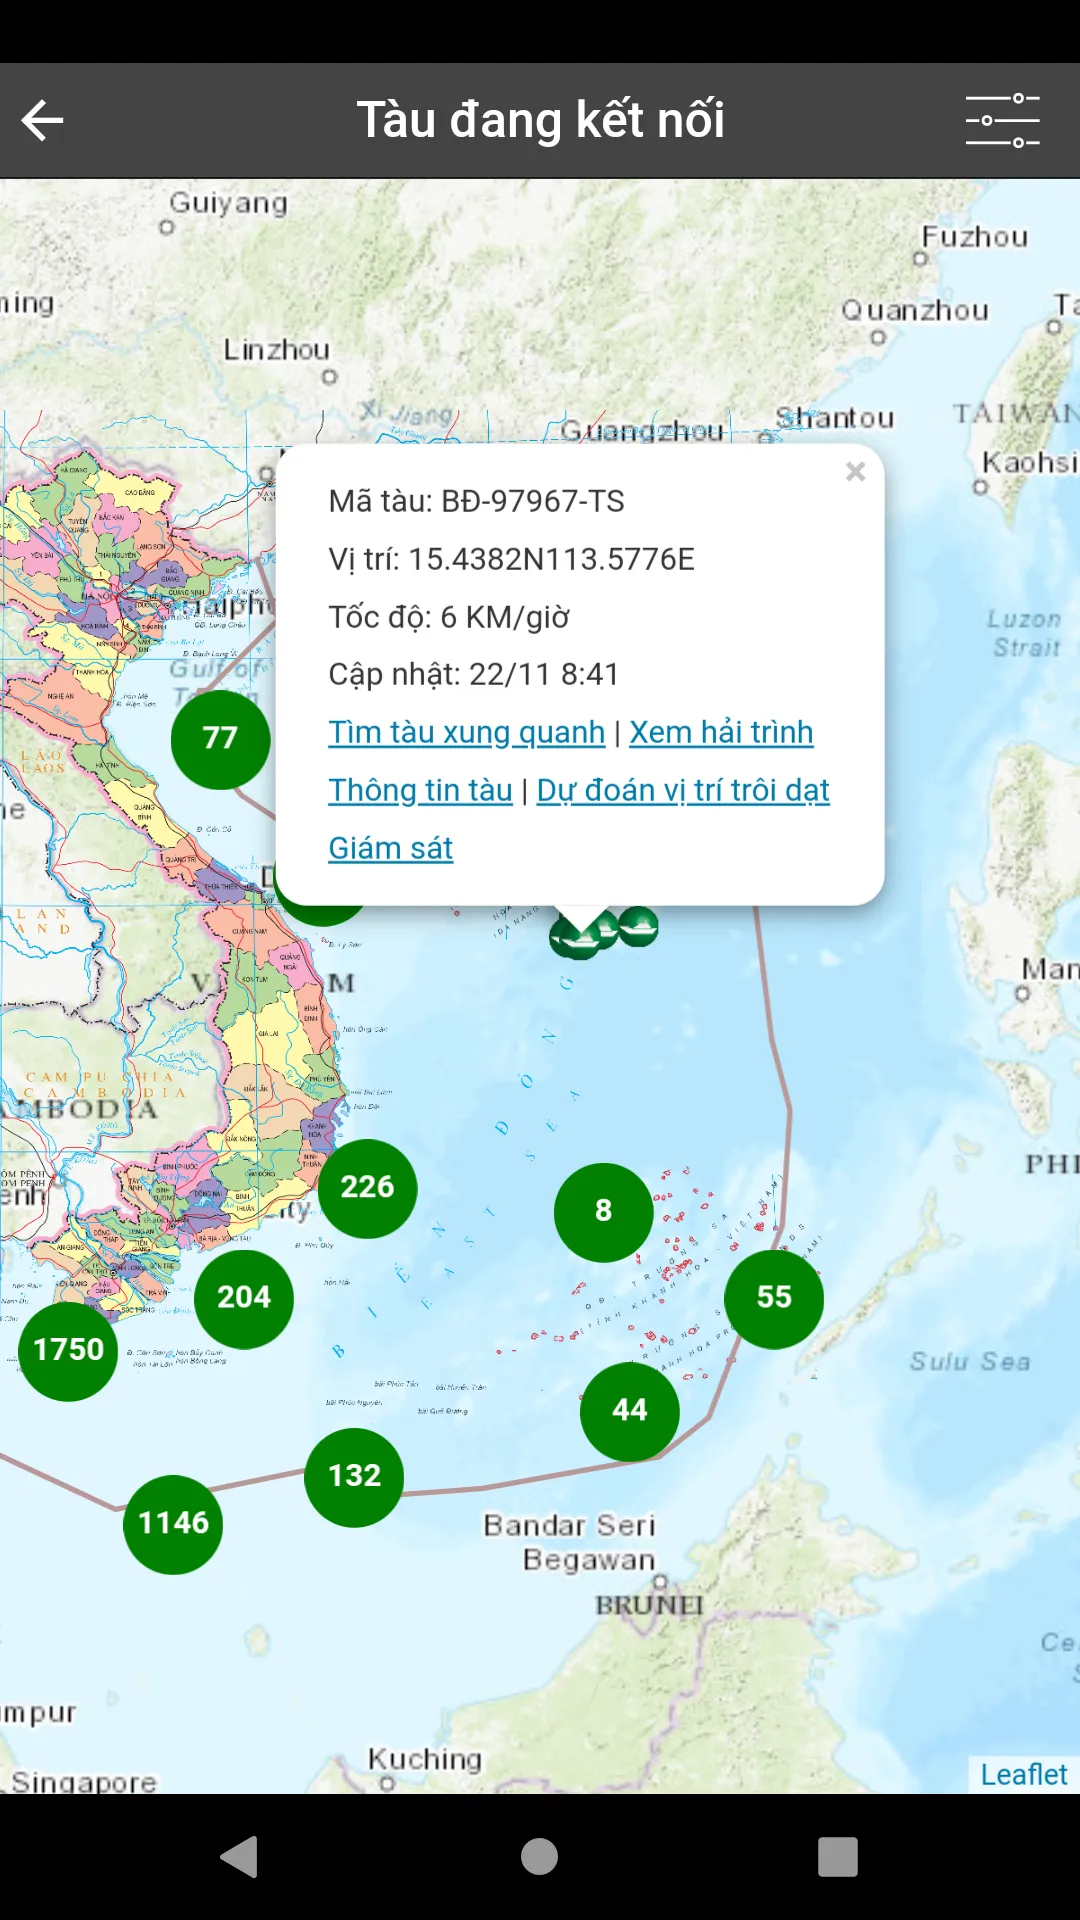This screenshot has height=1920, width=1080.
Task: Tap the 'Fuzhou' map label
Action: tap(974, 237)
